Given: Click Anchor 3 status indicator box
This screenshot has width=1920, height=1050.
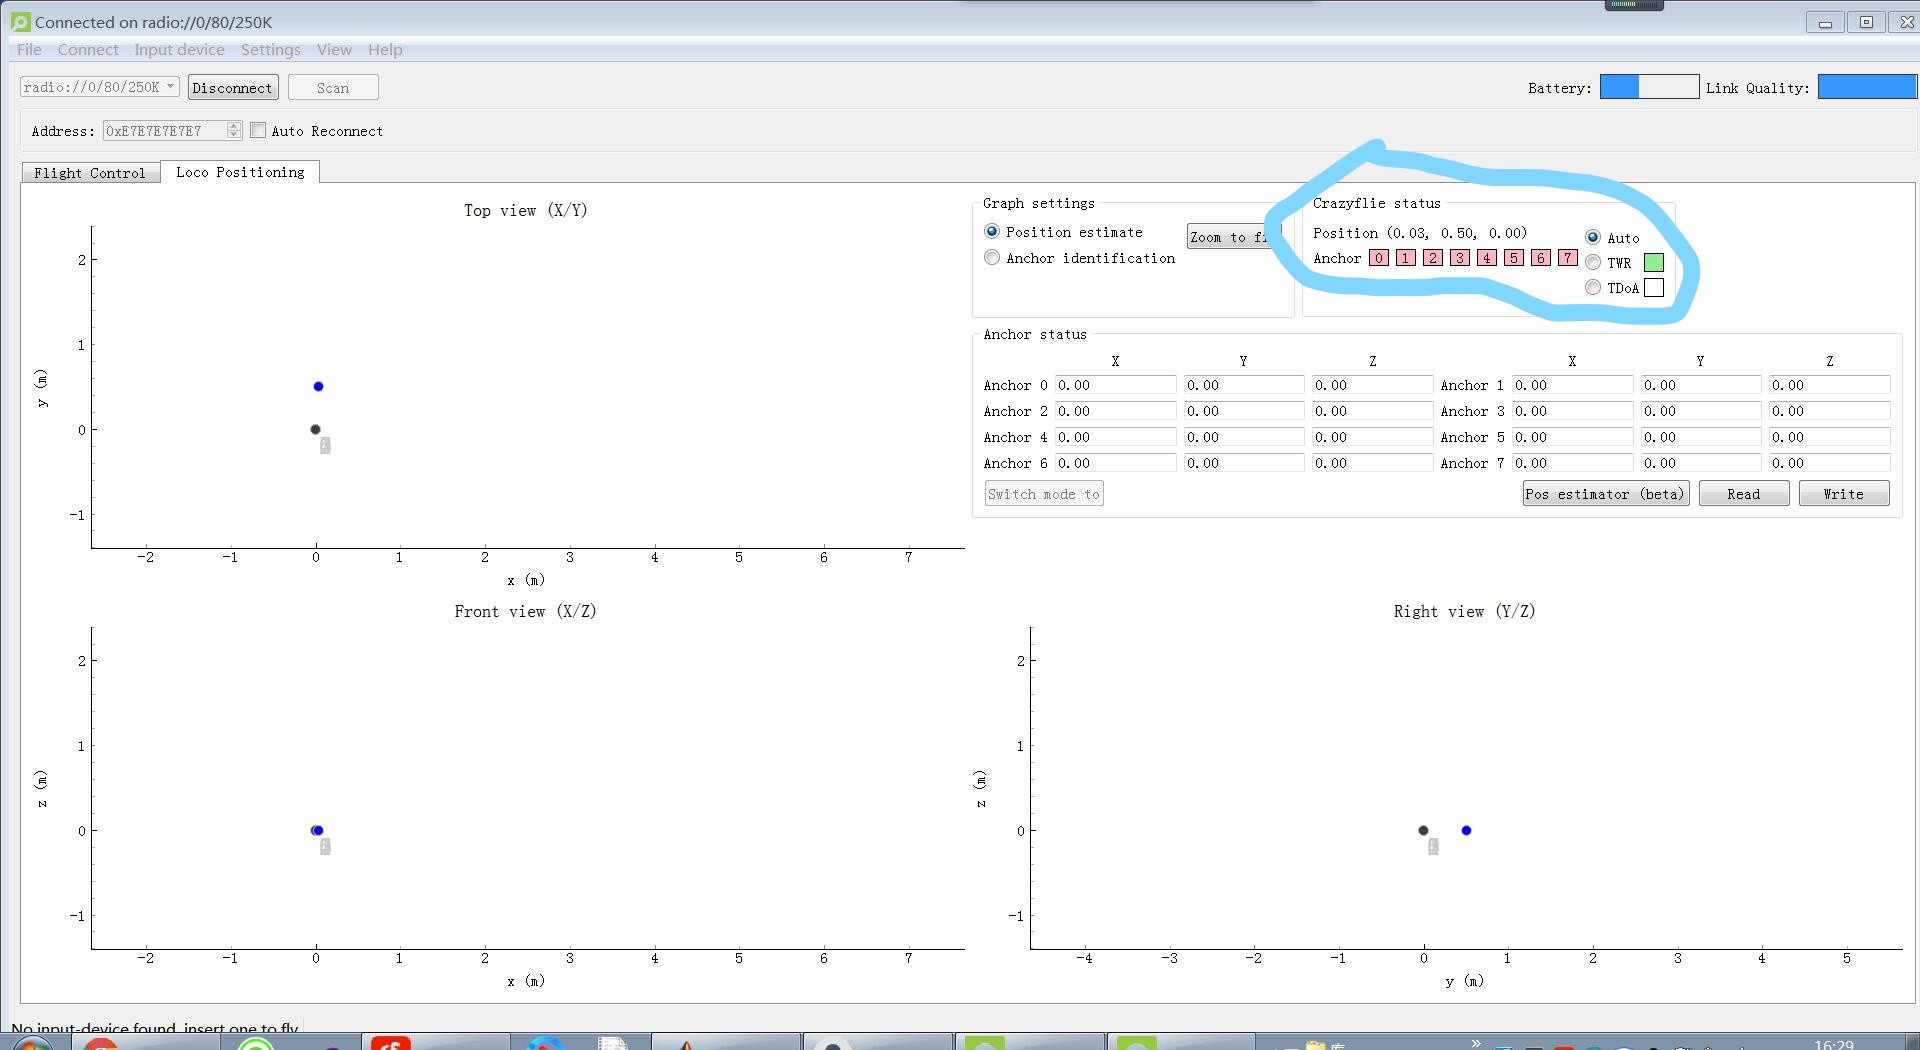Looking at the screenshot, I should pyautogui.click(x=1460, y=258).
